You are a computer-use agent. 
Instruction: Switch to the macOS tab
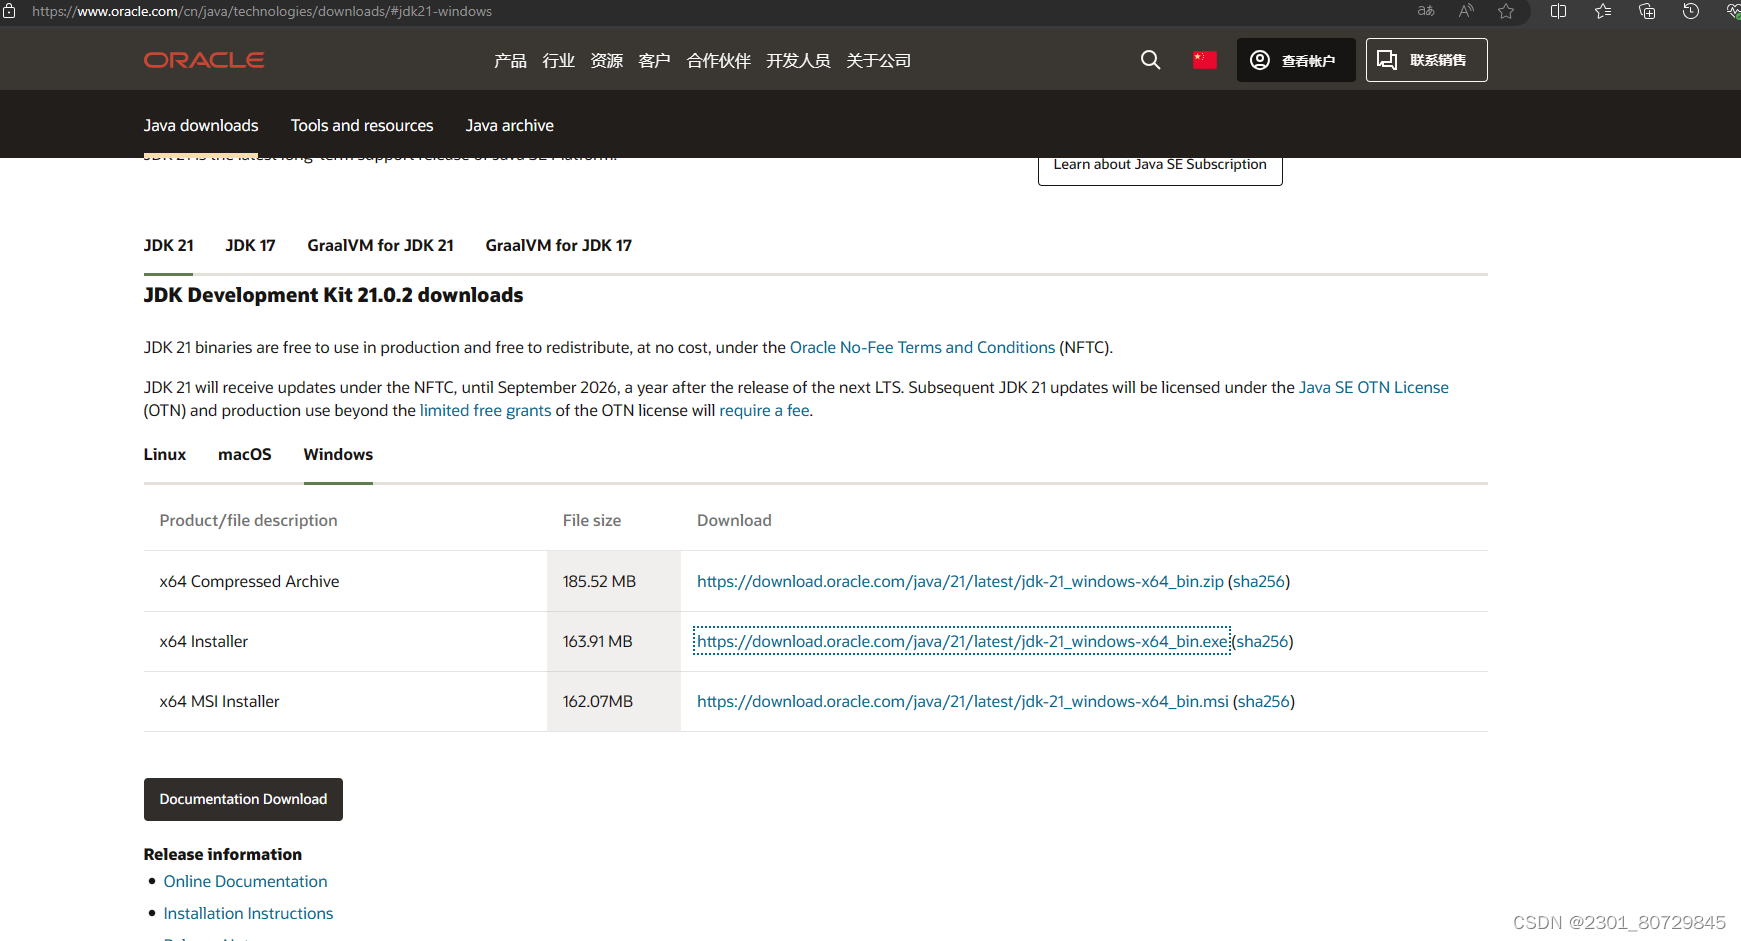pos(244,454)
